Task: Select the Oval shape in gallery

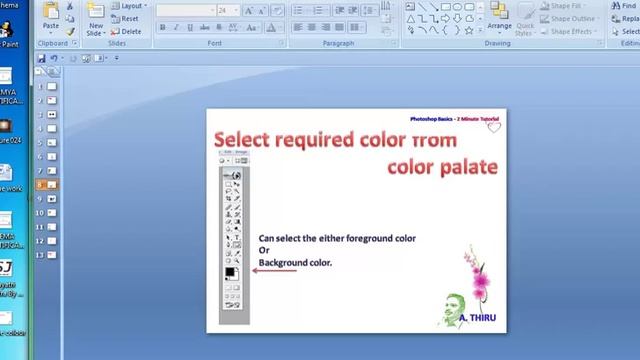Action: pyautogui.click(x=458, y=7)
